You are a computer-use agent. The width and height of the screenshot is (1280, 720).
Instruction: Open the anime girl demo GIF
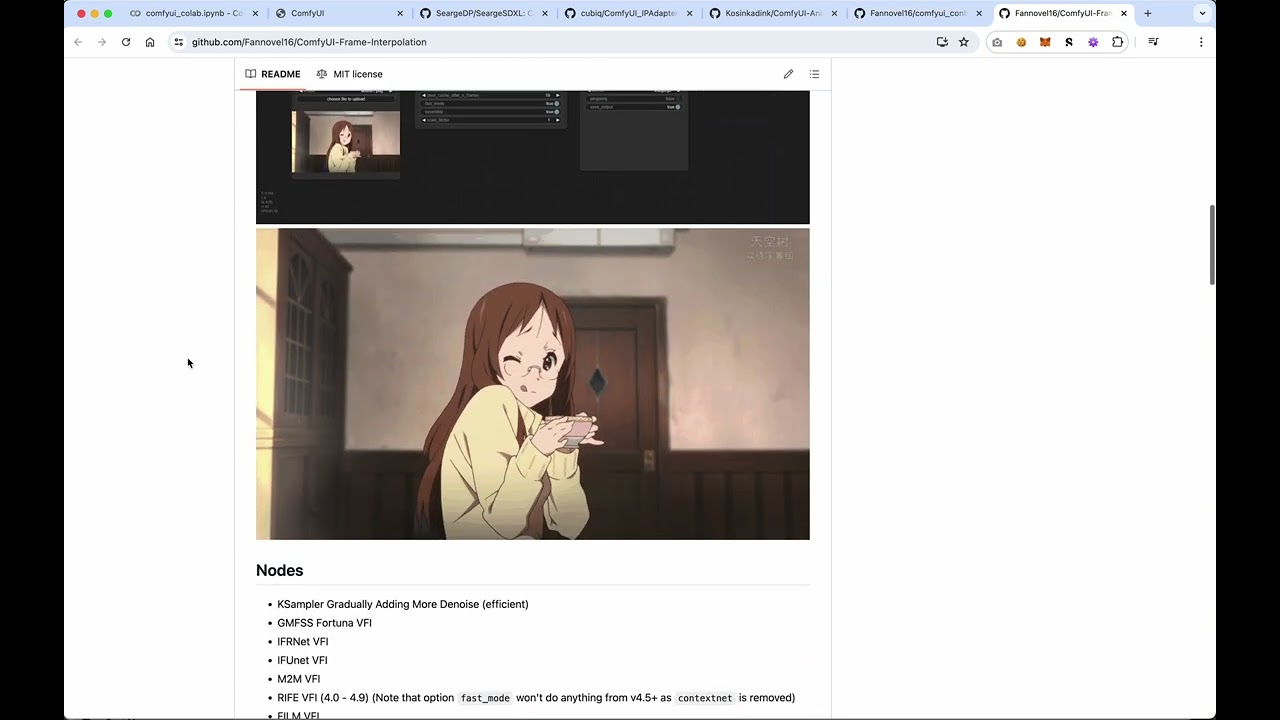532,384
